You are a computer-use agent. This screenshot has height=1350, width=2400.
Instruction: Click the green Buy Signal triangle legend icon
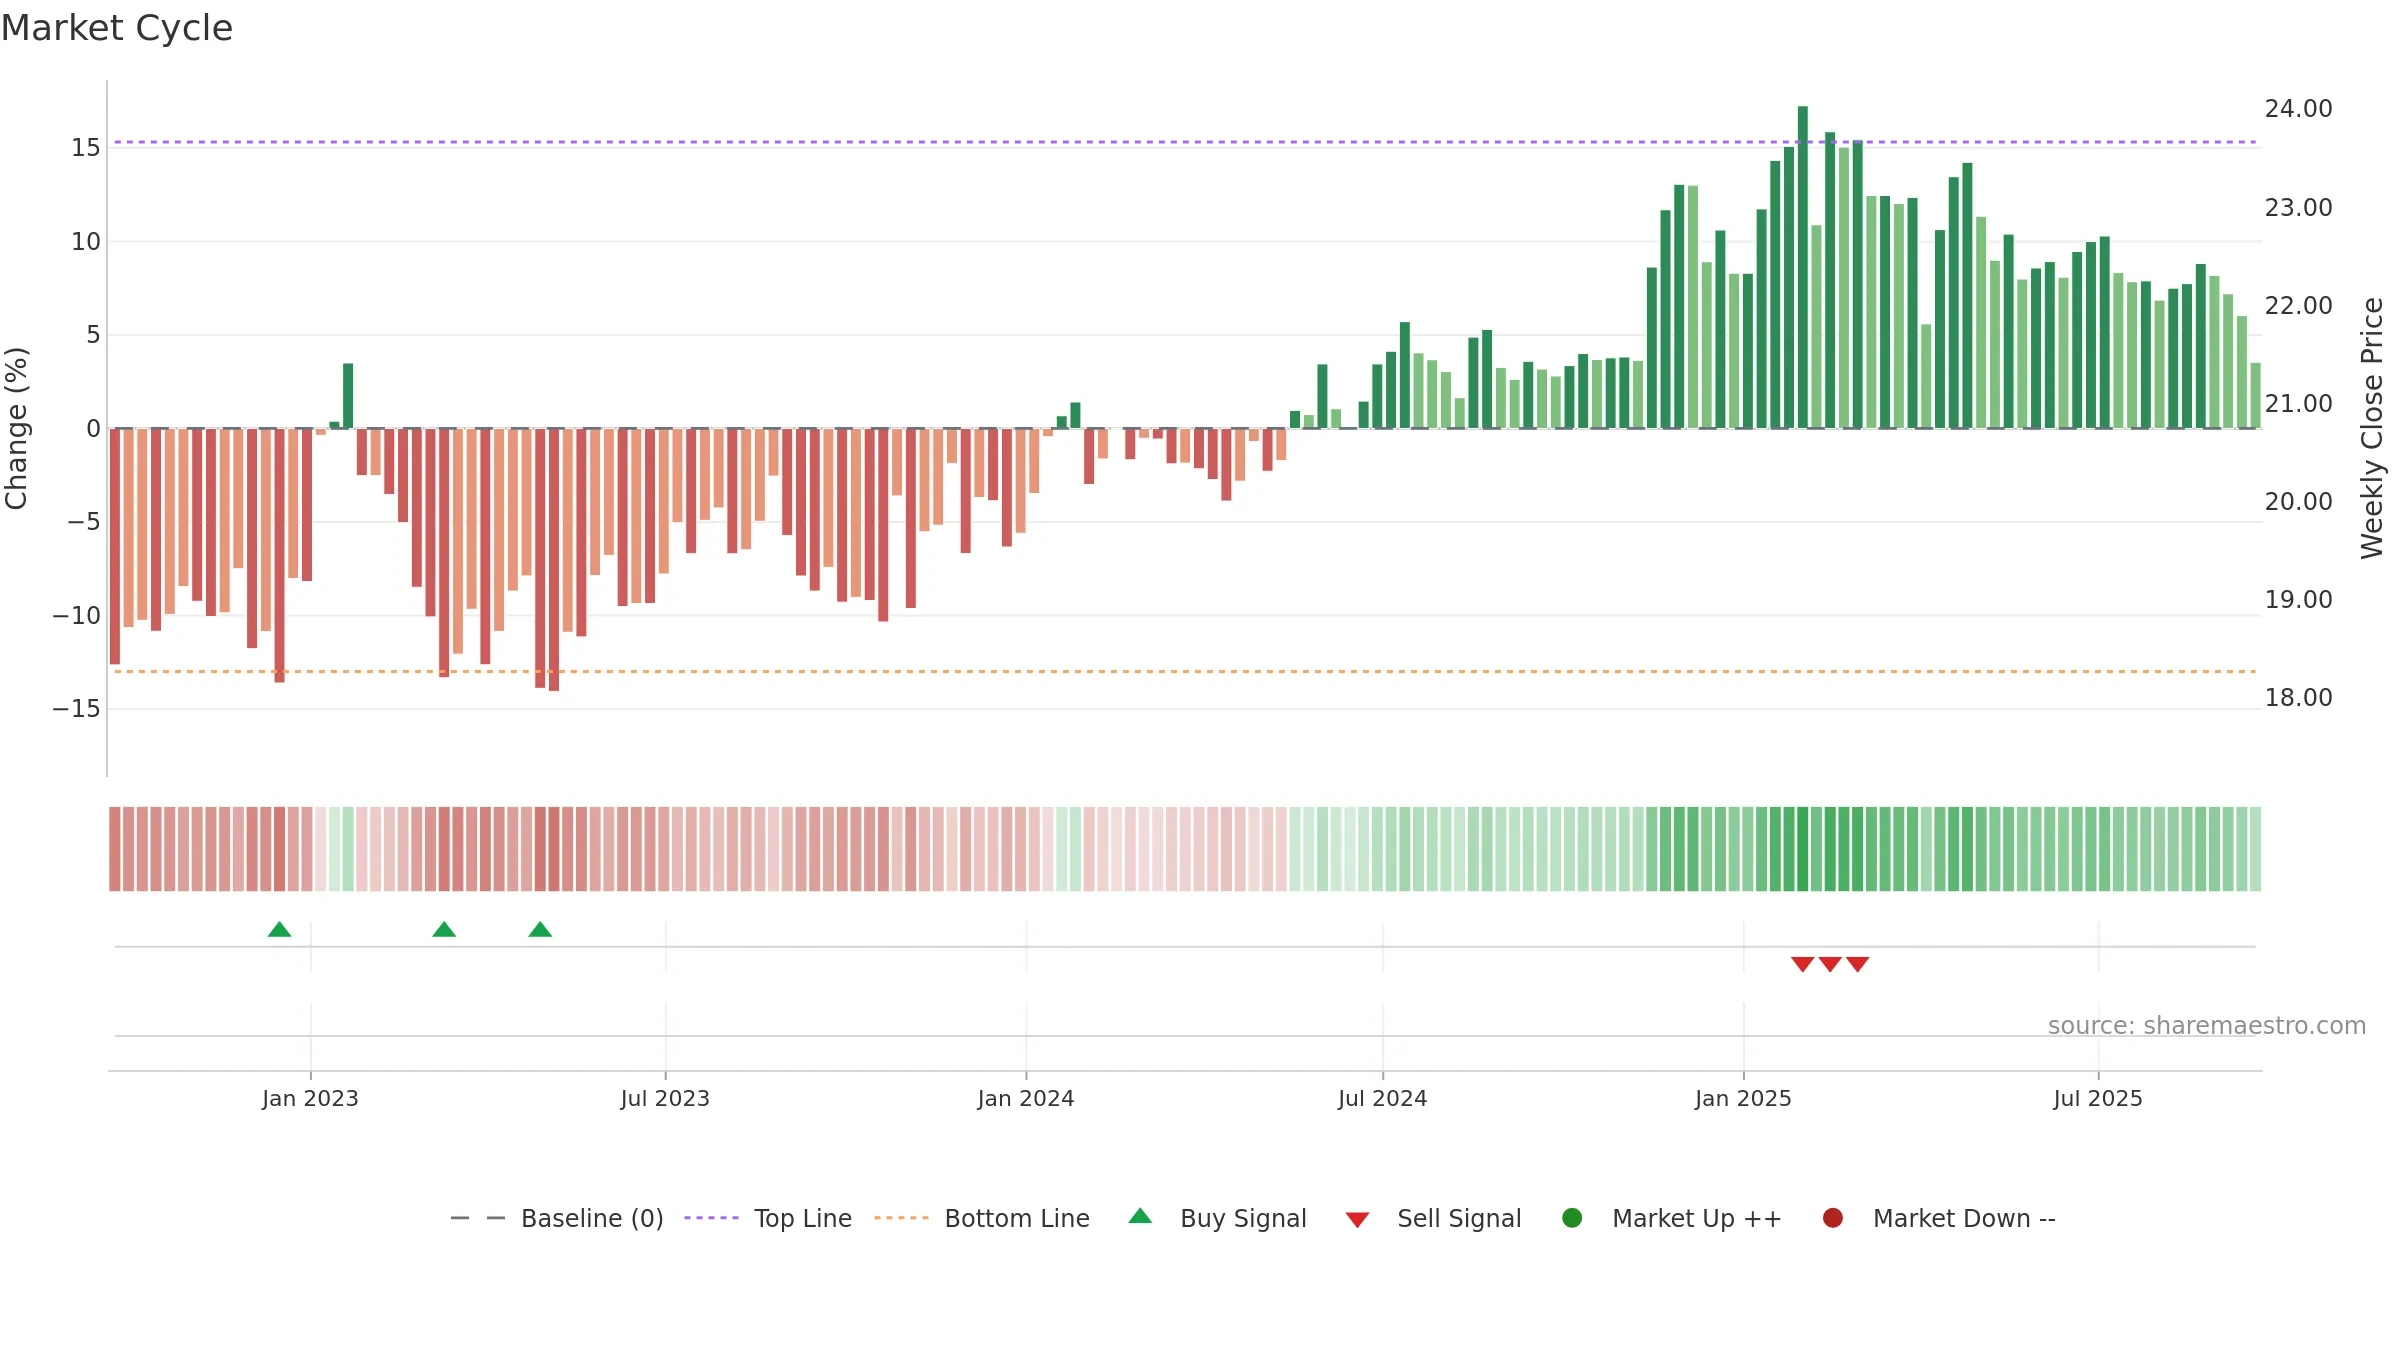click(1140, 1216)
